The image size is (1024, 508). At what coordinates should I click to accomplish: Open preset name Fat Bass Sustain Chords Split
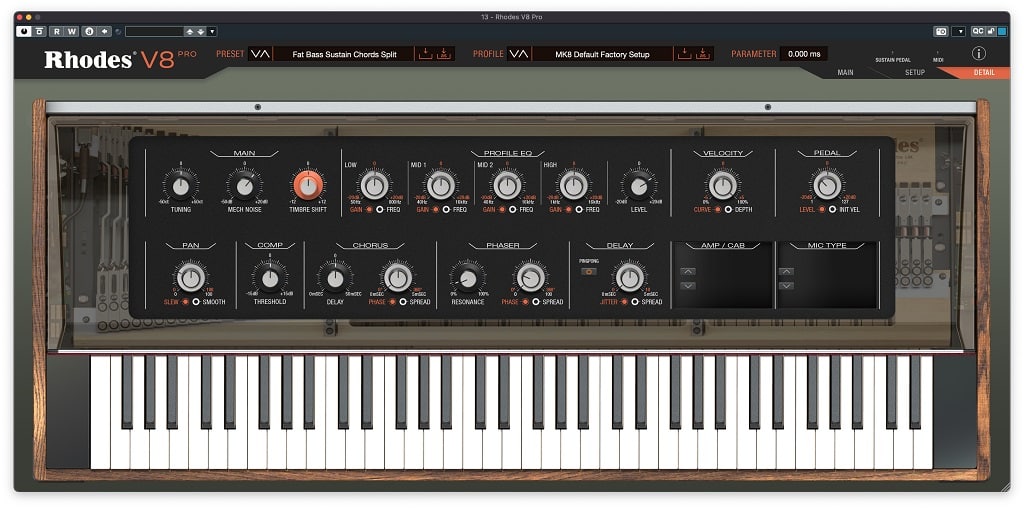(344, 54)
